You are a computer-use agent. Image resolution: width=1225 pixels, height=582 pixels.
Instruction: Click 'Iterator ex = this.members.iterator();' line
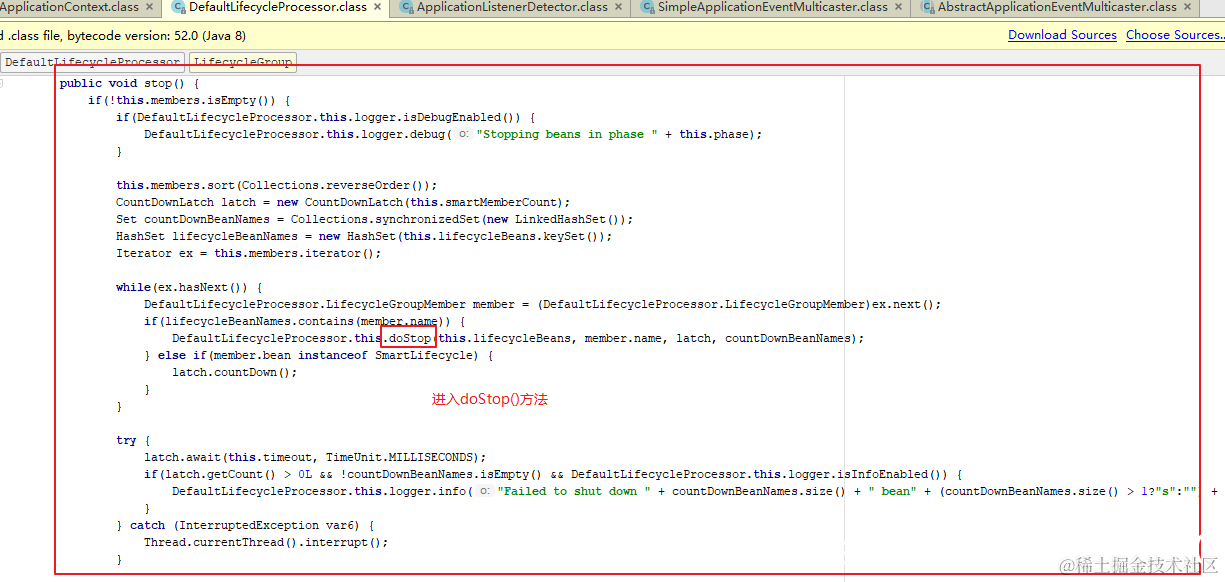[x=249, y=253]
